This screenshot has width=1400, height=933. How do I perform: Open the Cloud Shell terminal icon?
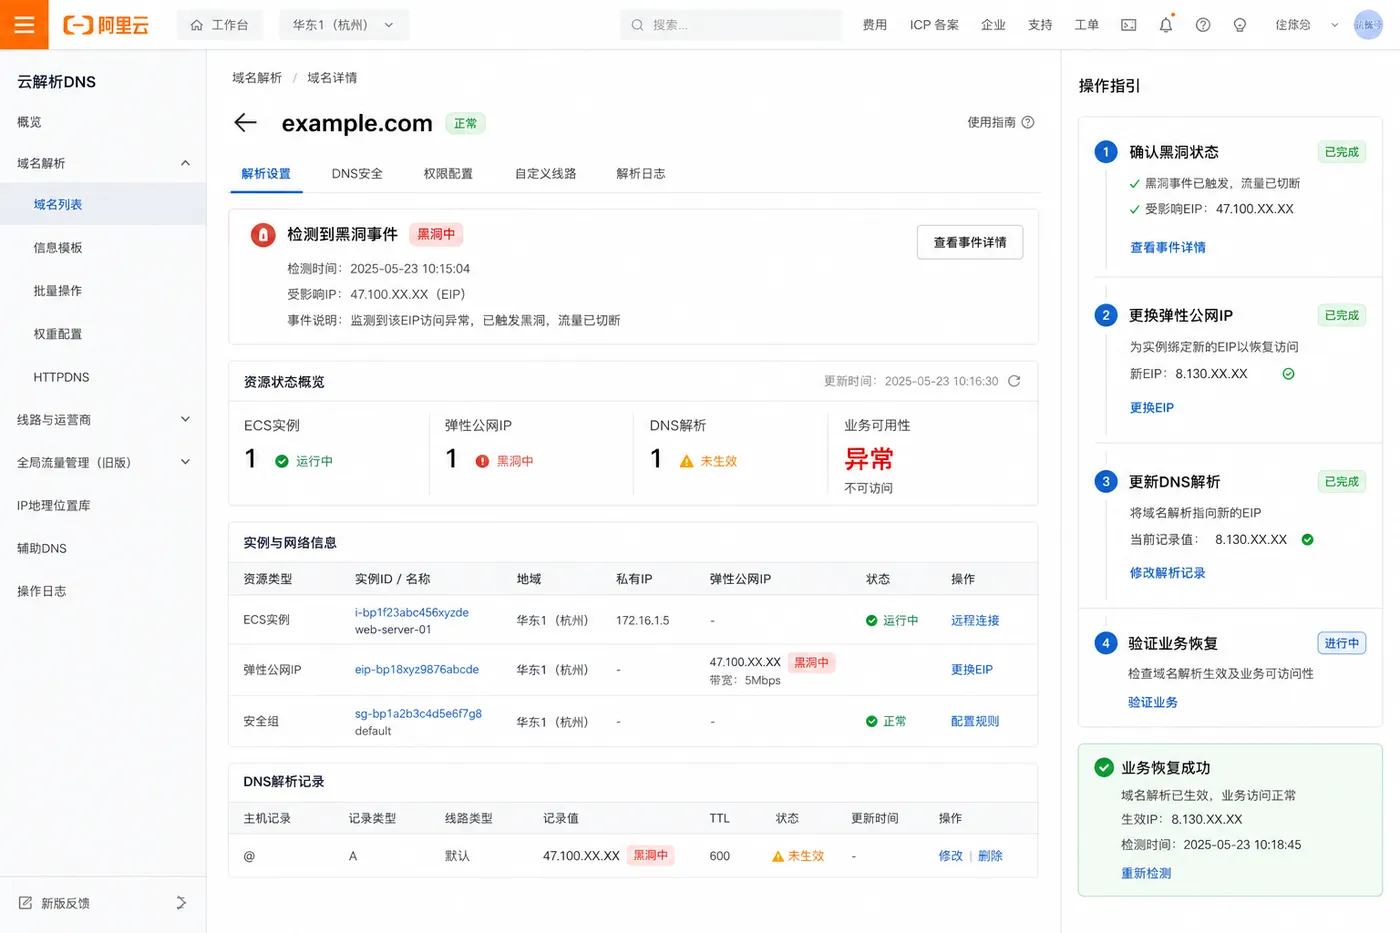[x=1129, y=25]
